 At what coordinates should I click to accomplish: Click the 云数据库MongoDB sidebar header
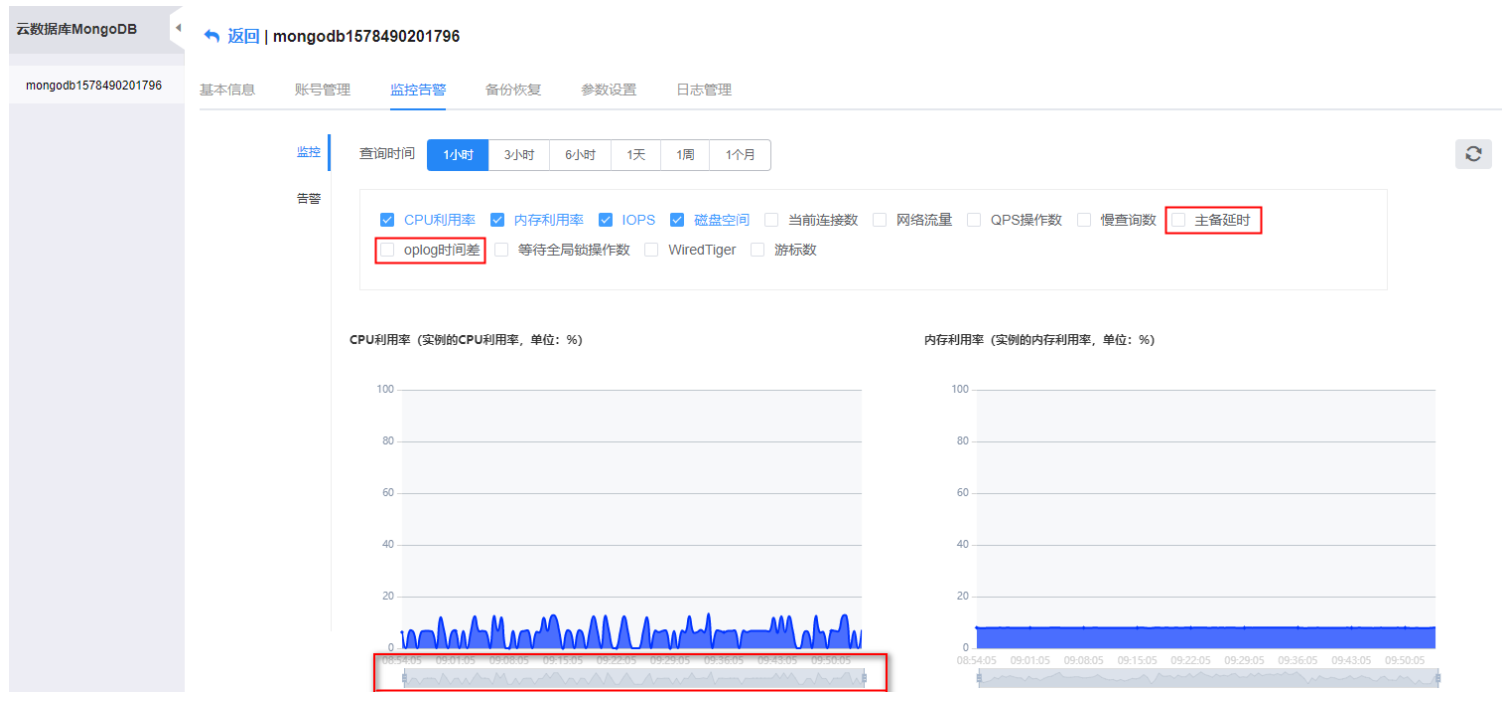pyautogui.click(x=76, y=28)
